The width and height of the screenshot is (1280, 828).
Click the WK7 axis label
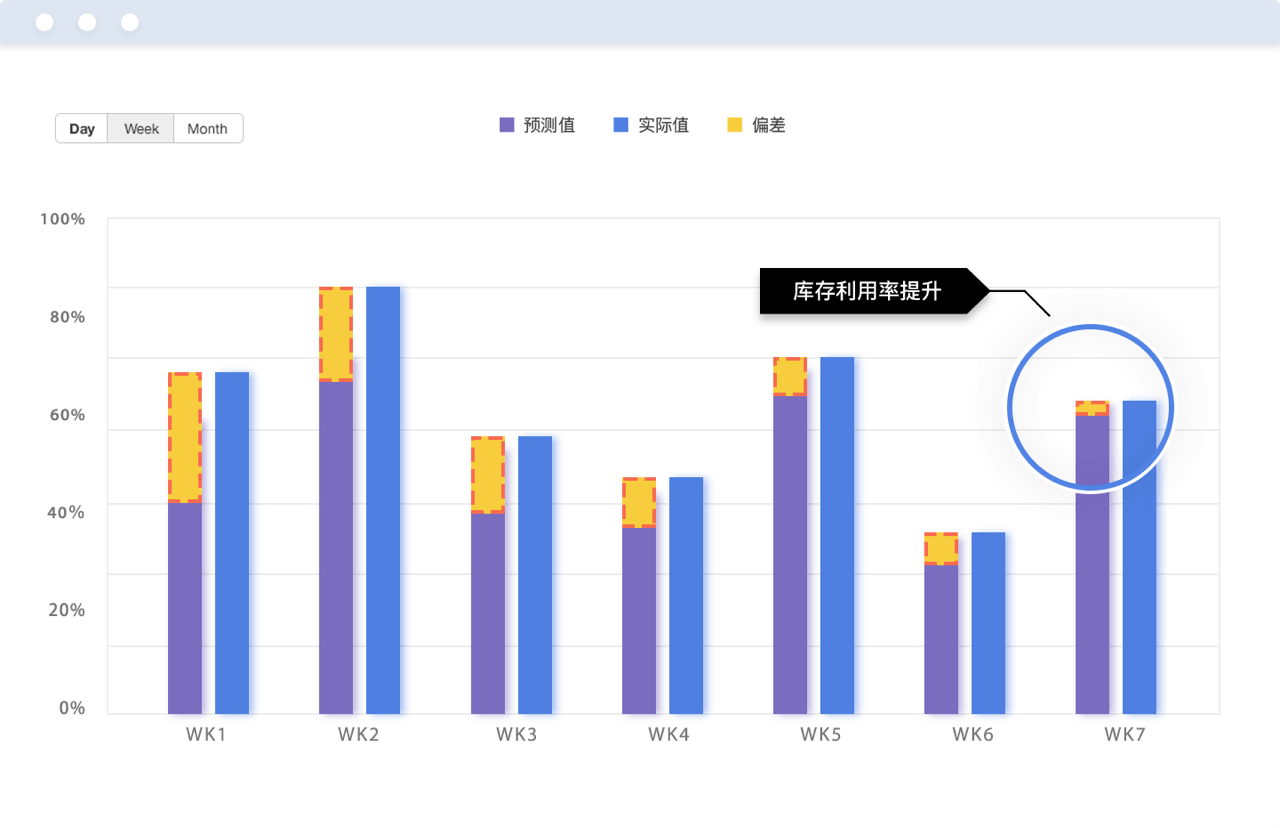[1125, 735]
